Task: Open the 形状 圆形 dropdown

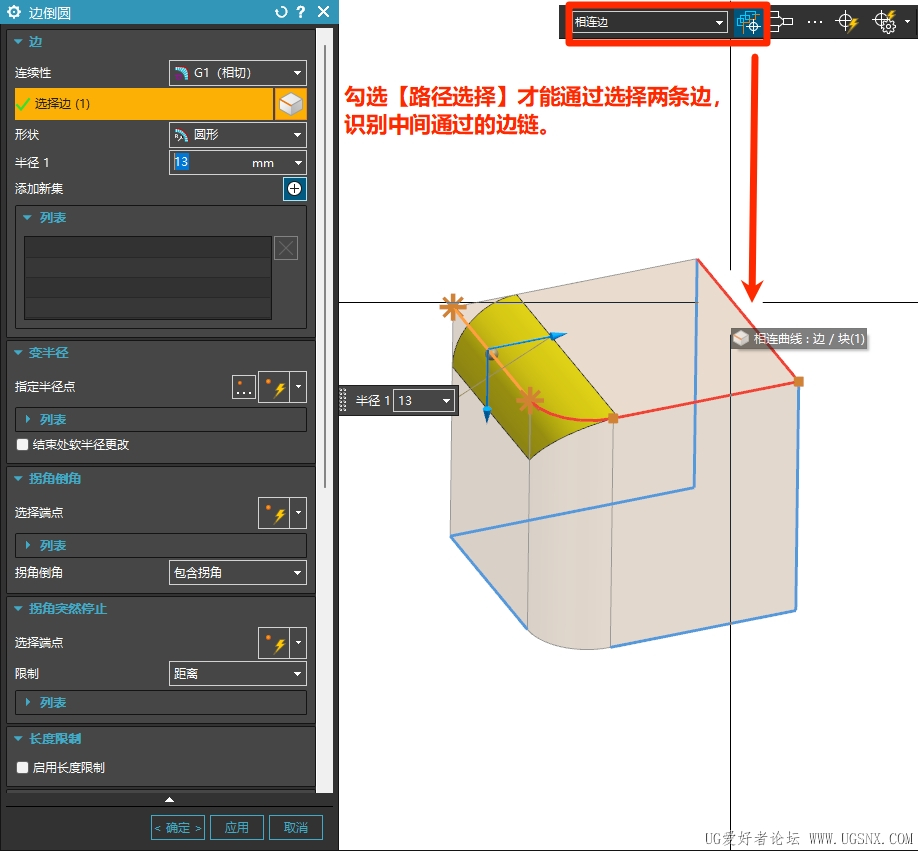Action: (238, 135)
